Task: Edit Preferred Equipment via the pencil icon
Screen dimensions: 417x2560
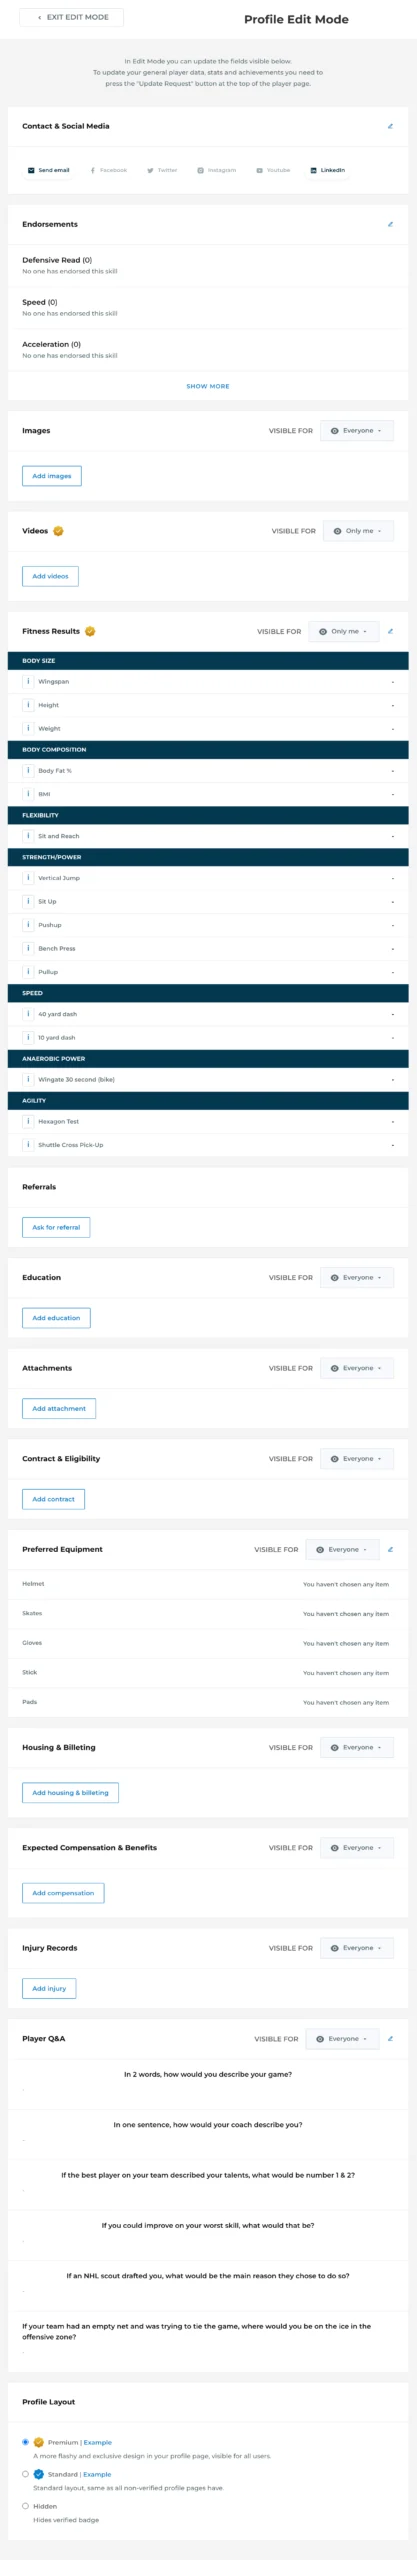Action: 390,1549
